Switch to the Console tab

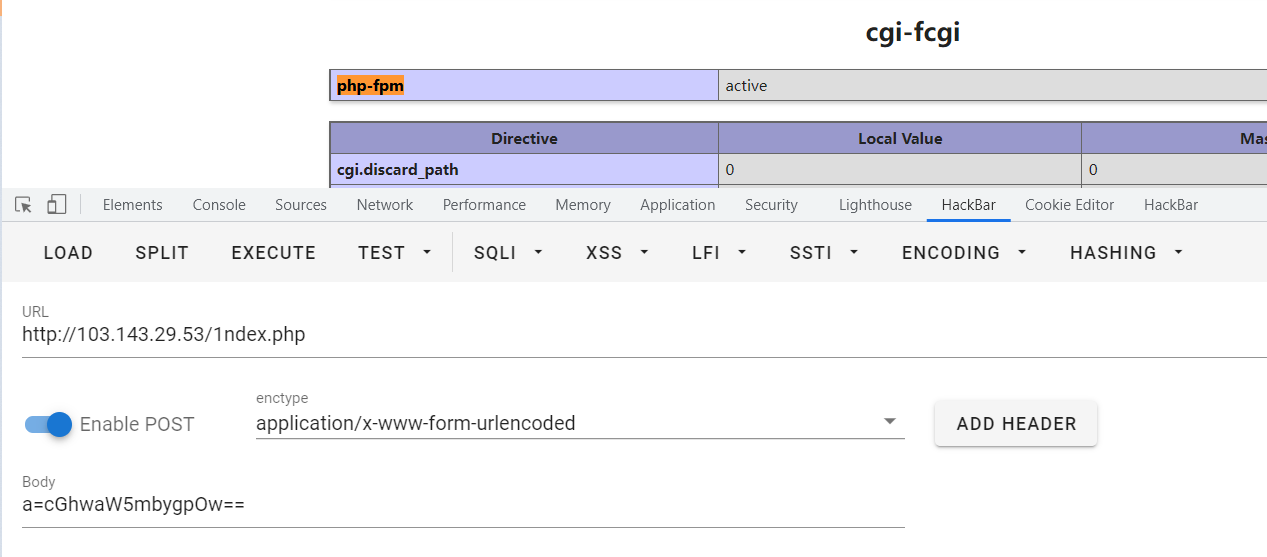click(219, 205)
